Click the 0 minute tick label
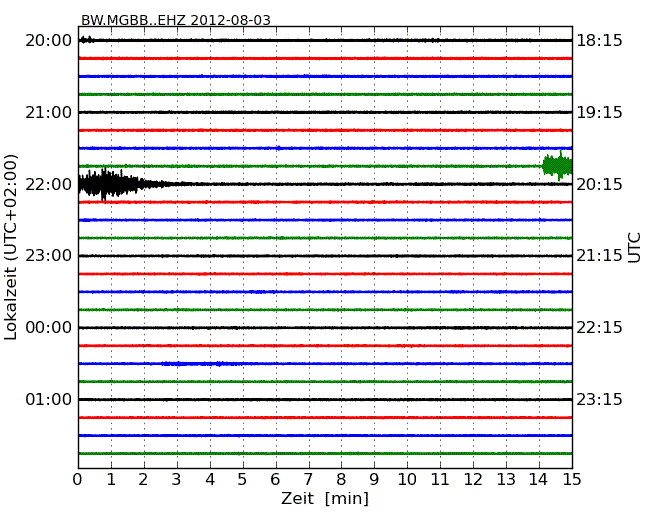The height and width of the screenshot is (520, 650). [x=78, y=479]
